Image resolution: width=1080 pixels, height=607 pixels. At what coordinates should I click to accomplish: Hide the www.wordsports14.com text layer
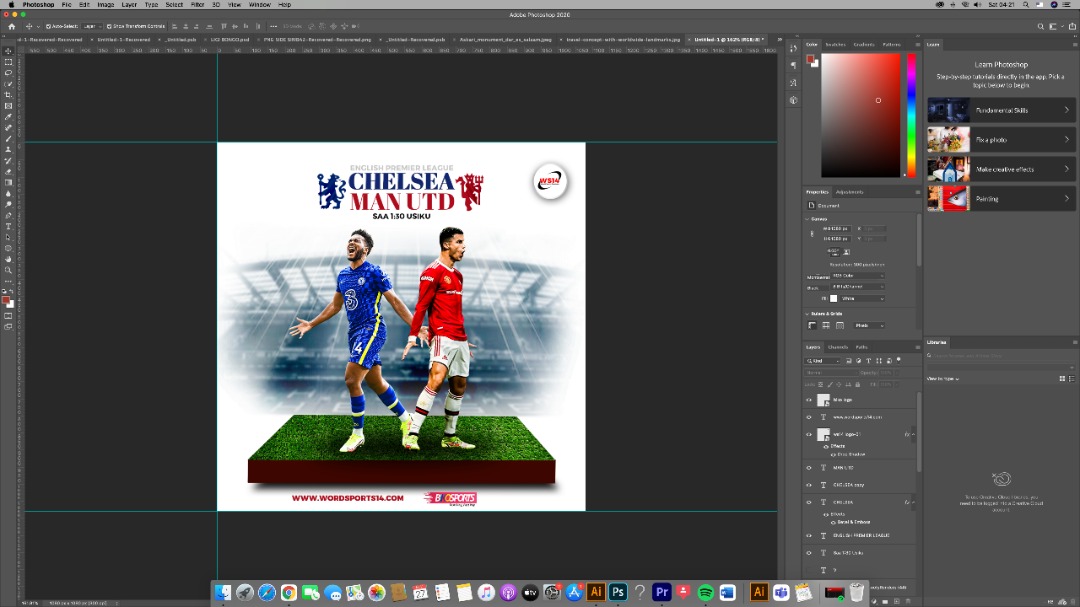pos(809,417)
